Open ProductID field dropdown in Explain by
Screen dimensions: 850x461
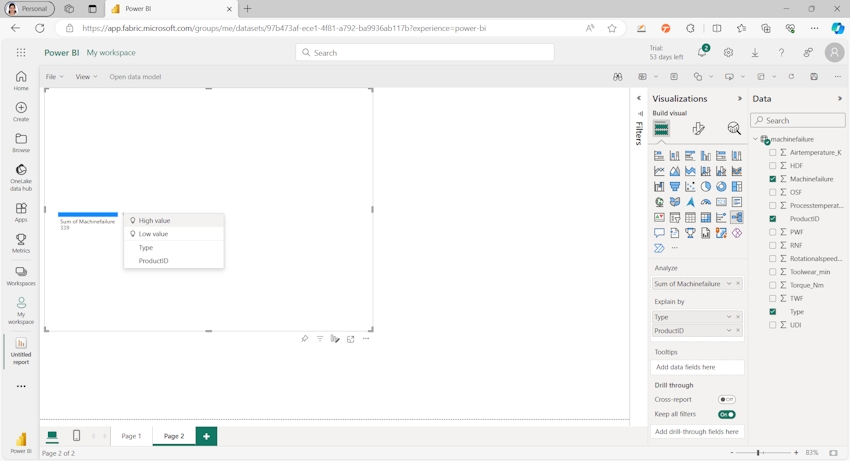(729, 330)
